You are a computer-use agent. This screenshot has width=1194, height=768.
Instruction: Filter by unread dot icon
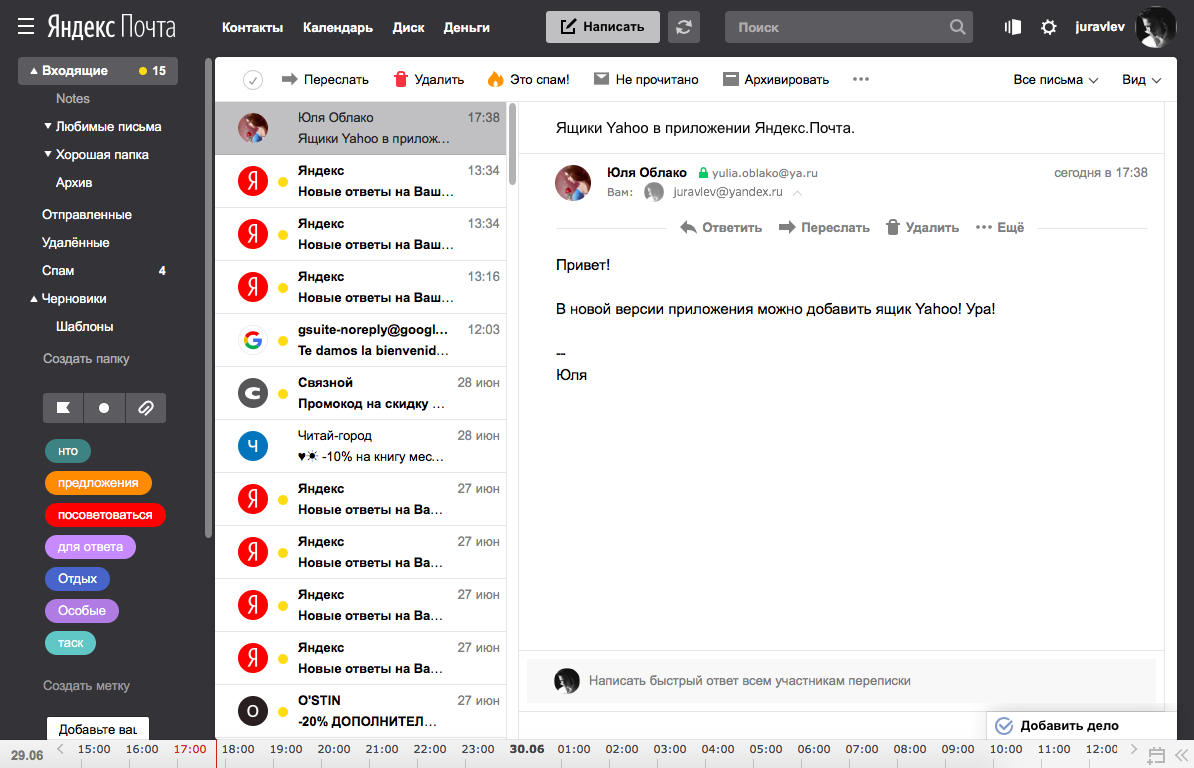(104, 408)
